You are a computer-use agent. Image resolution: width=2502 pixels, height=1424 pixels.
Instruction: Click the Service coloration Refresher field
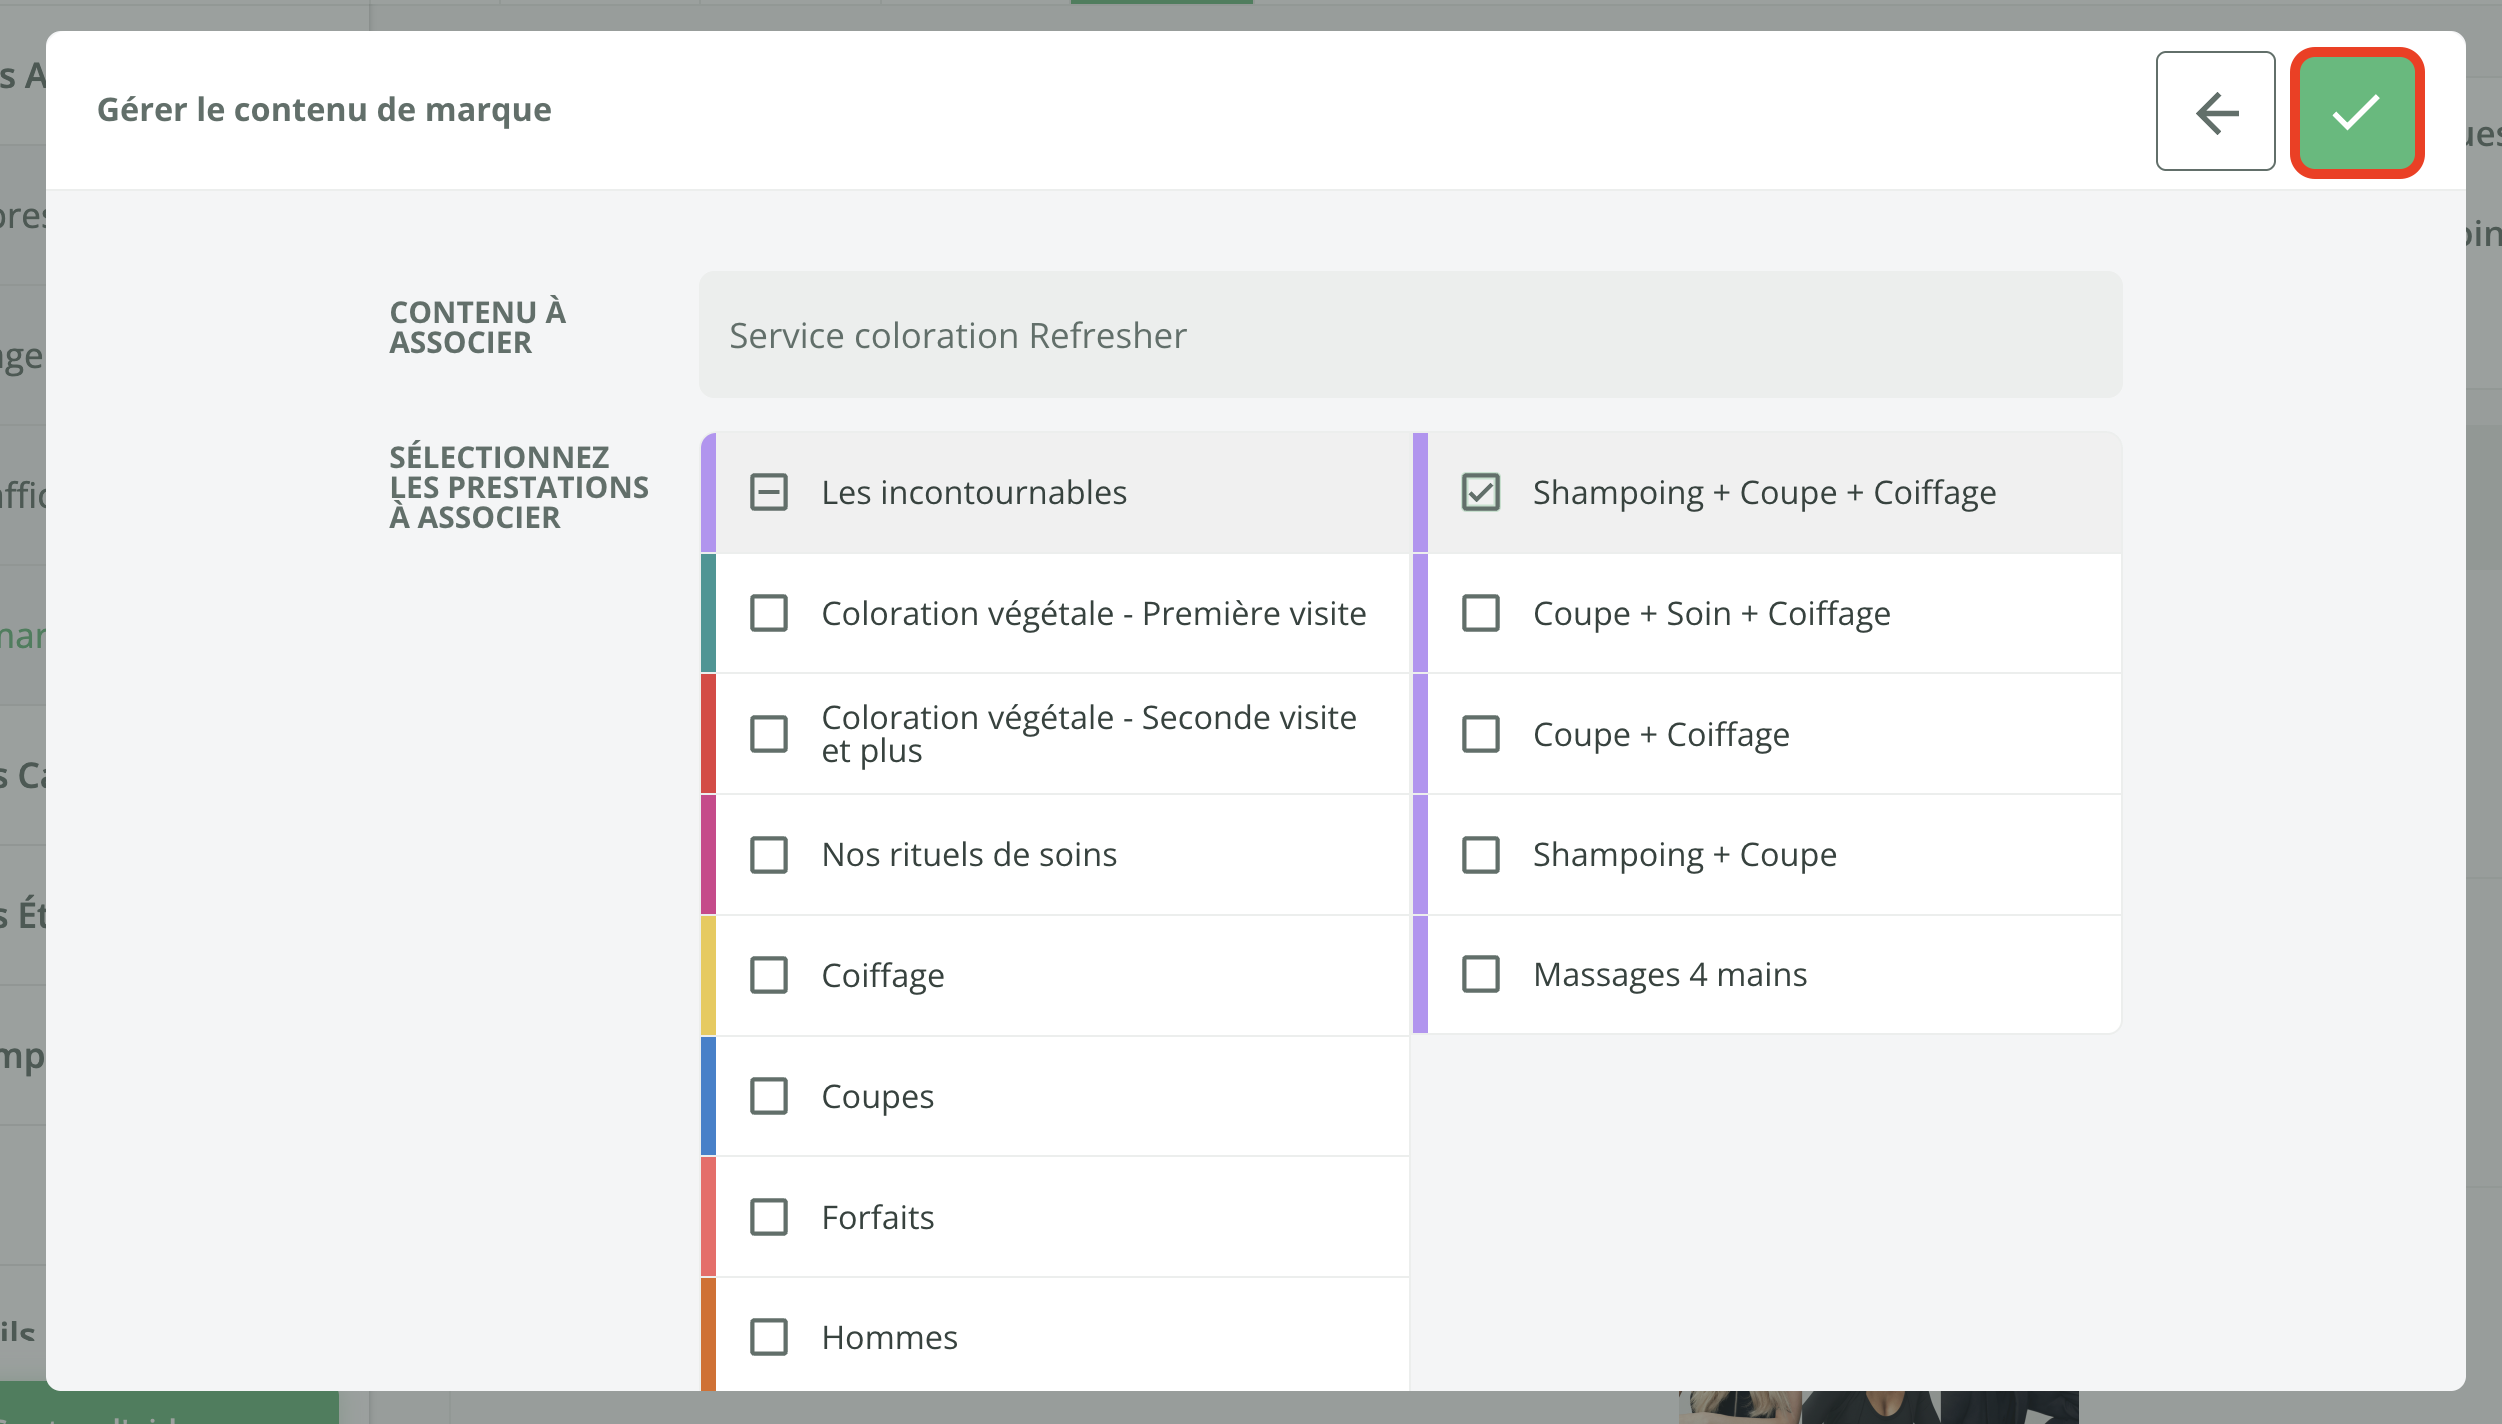pyautogui.click(x=1410, y=335)
